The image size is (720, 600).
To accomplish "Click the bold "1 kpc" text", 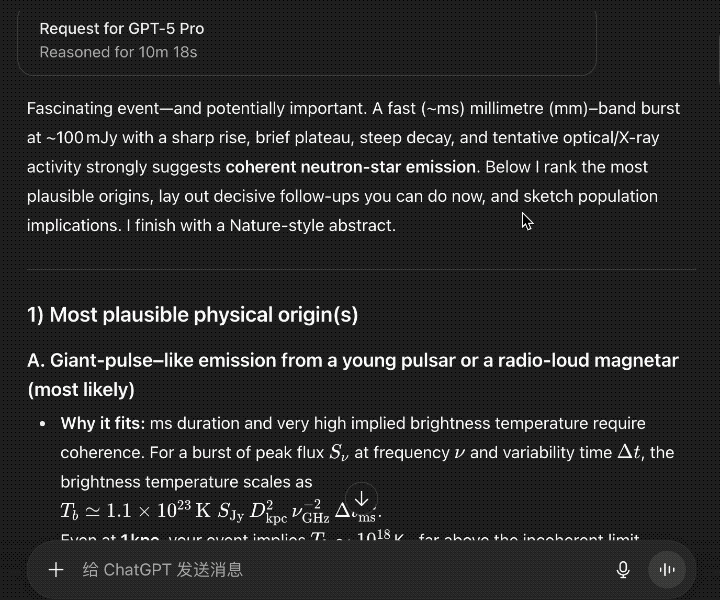I will coord(140,541).
